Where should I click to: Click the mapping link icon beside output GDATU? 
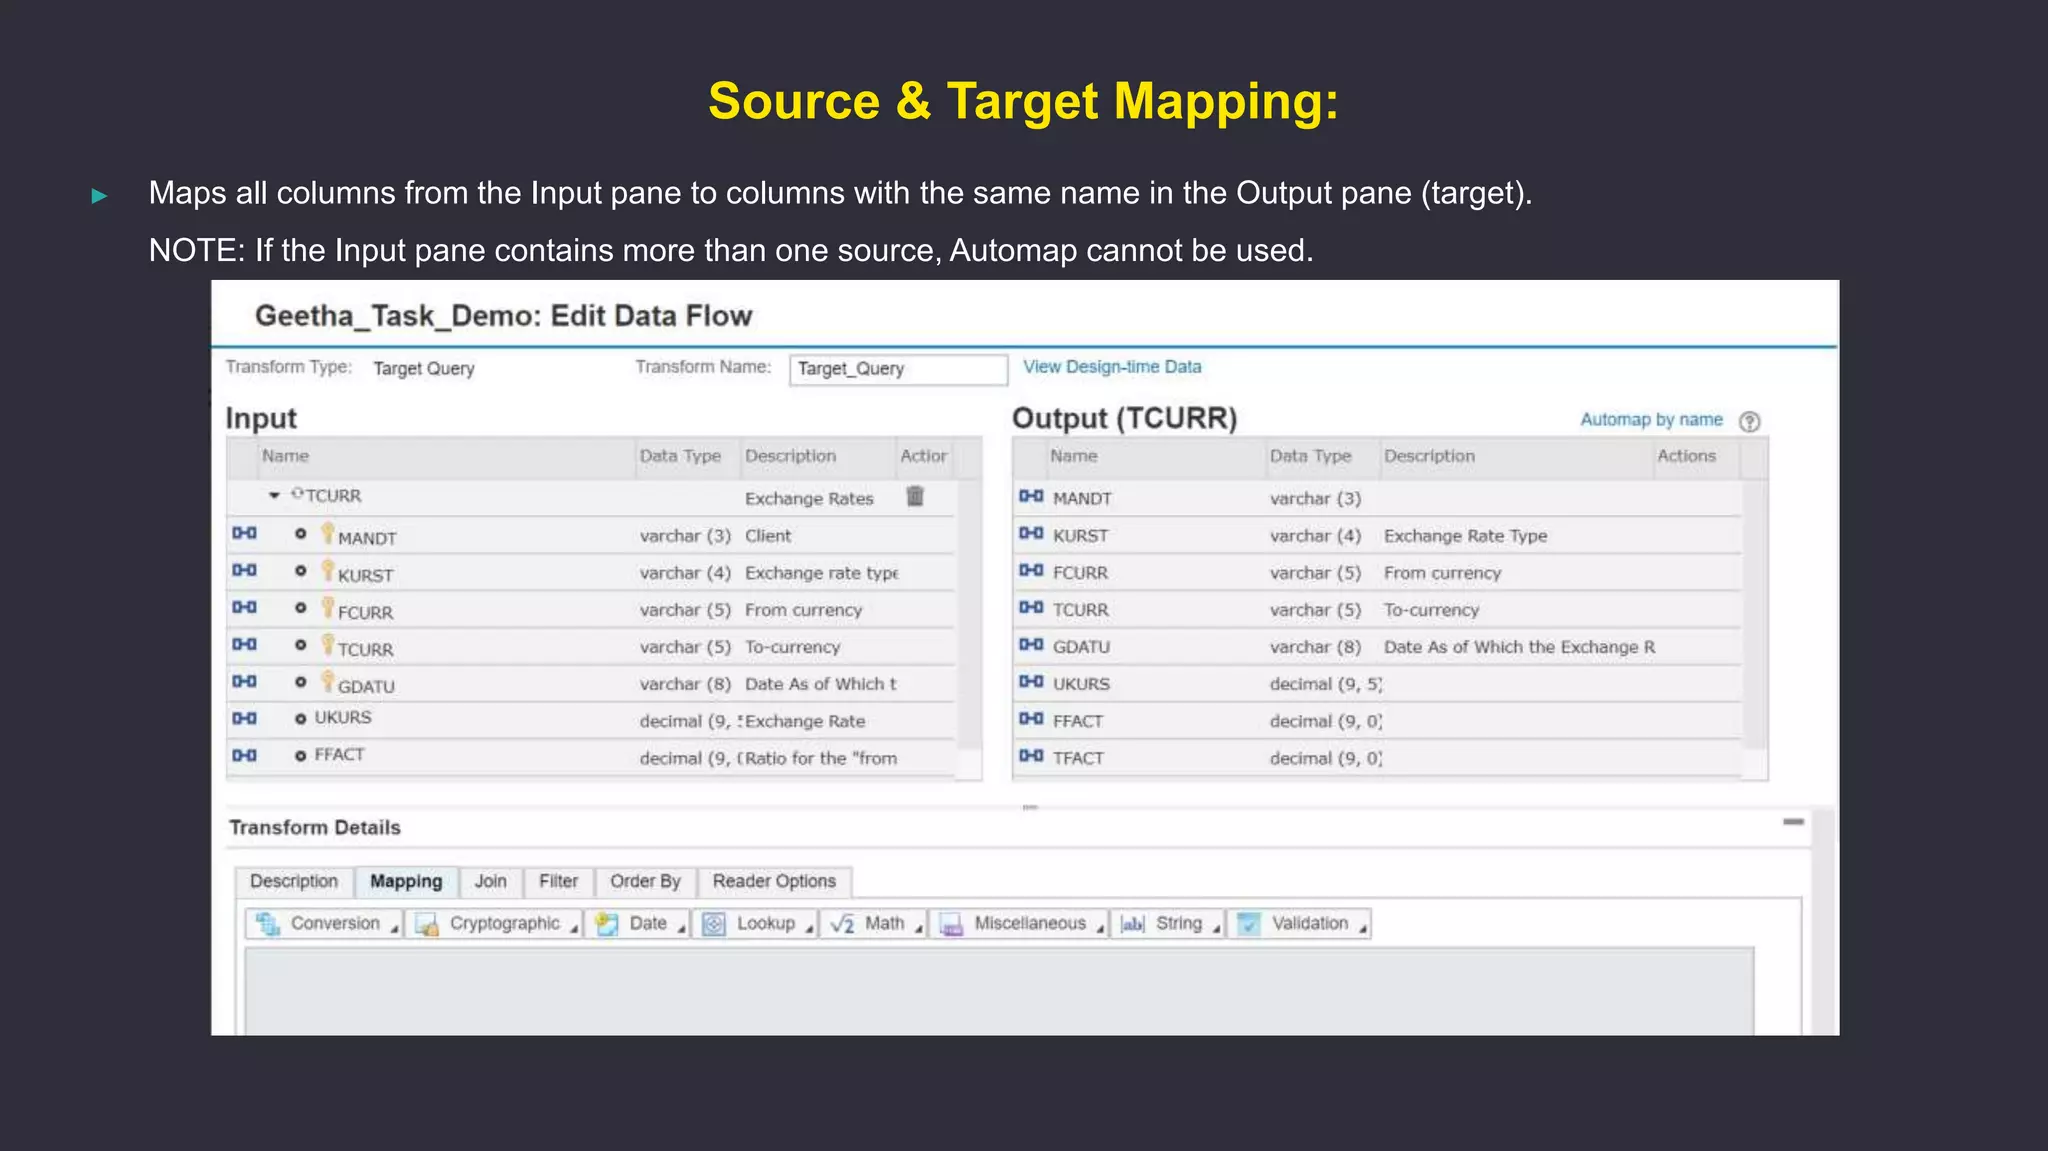click(1031, 645)
